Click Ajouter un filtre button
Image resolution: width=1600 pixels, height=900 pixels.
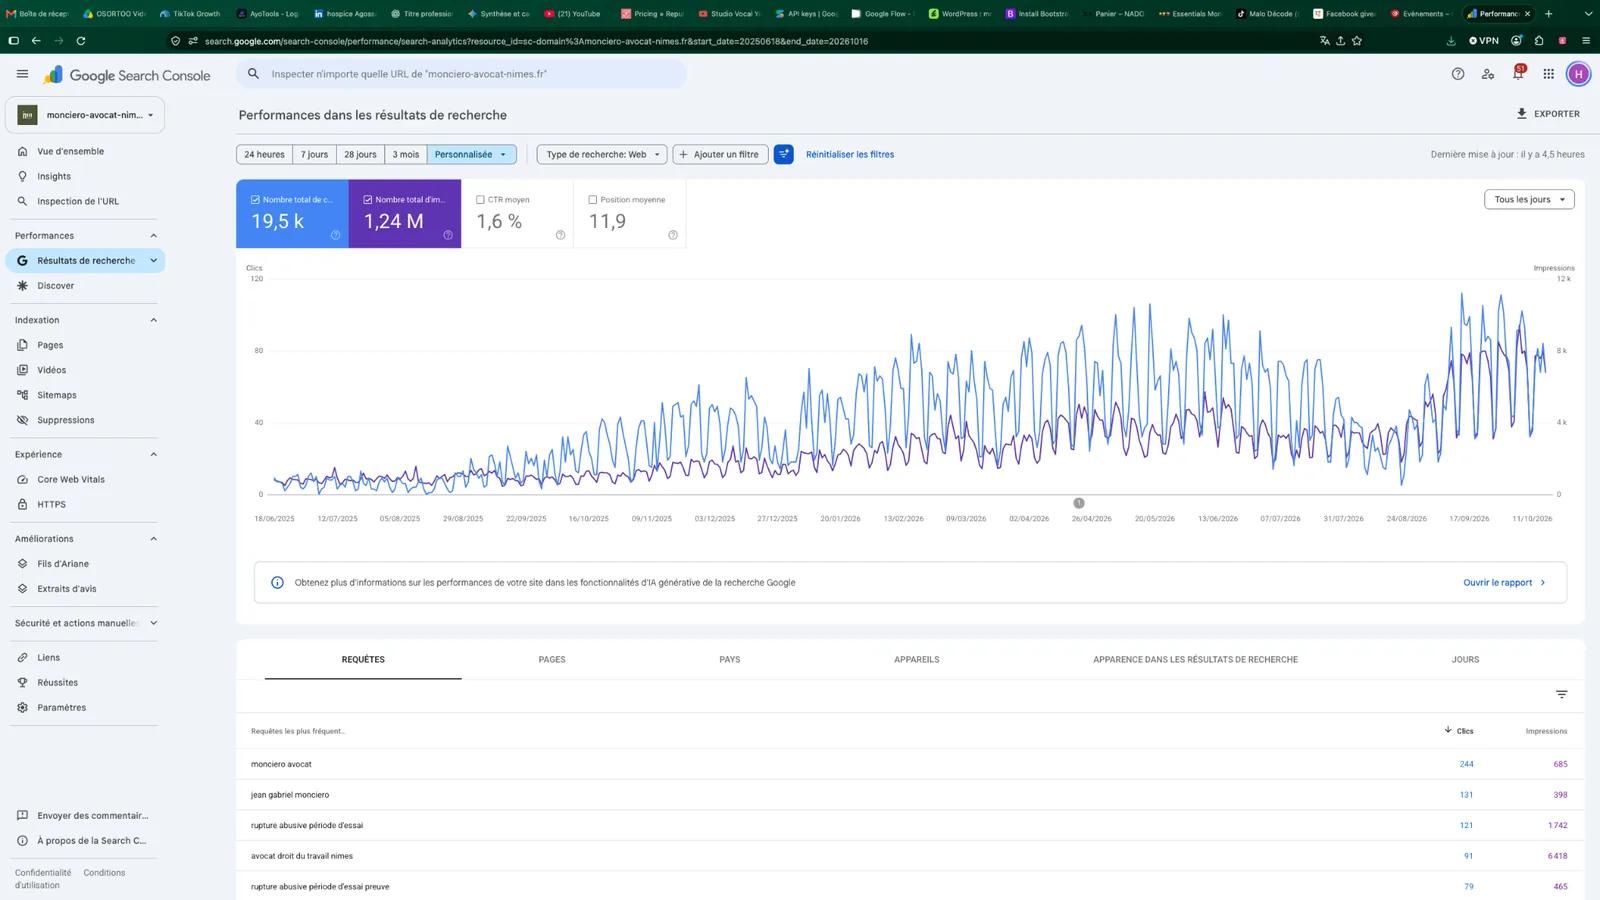720,154
